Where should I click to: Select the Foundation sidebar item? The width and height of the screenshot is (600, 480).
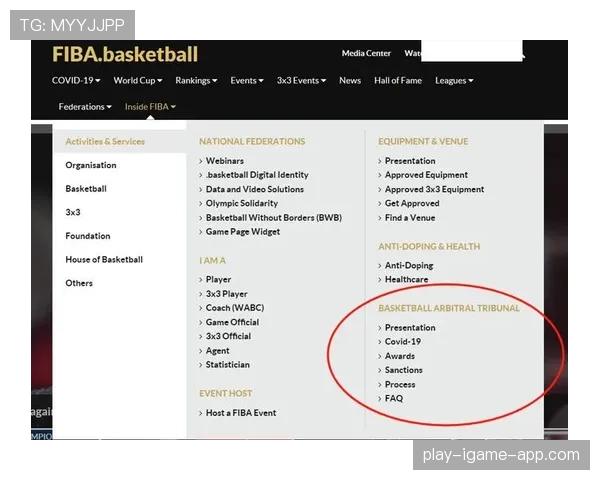[88, 236]
